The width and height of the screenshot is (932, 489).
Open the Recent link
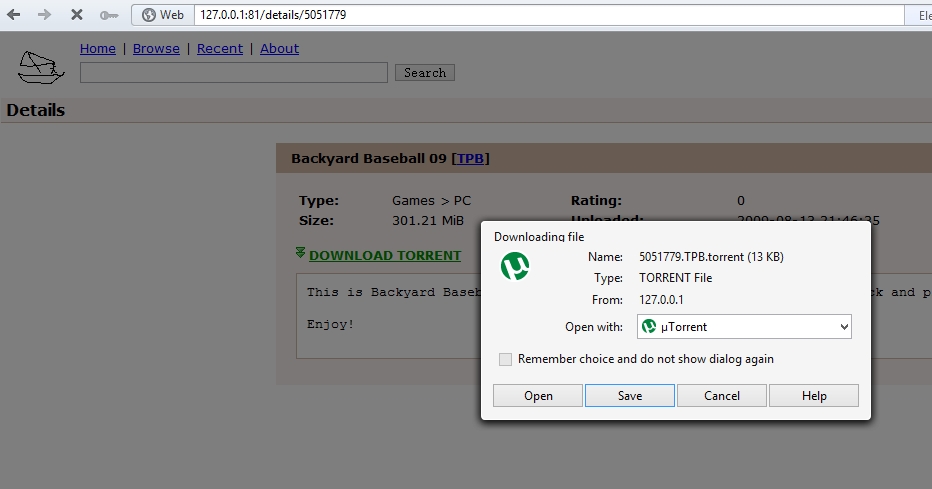pos(220,49)
